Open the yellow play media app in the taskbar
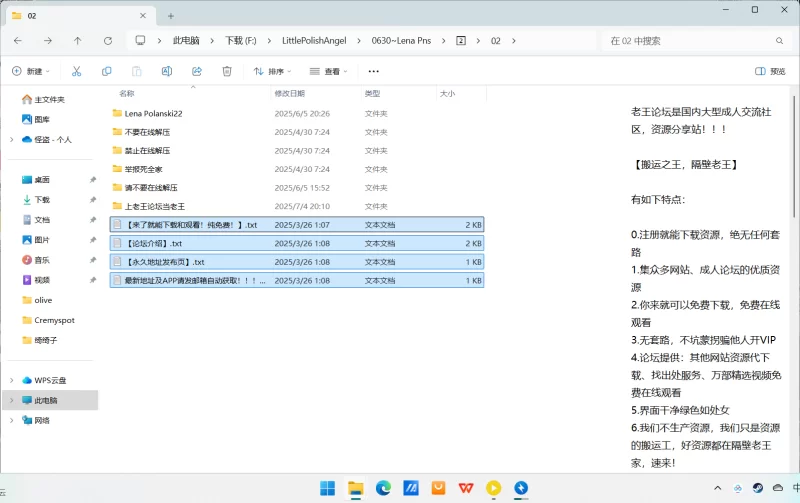 tap(493, 488)
